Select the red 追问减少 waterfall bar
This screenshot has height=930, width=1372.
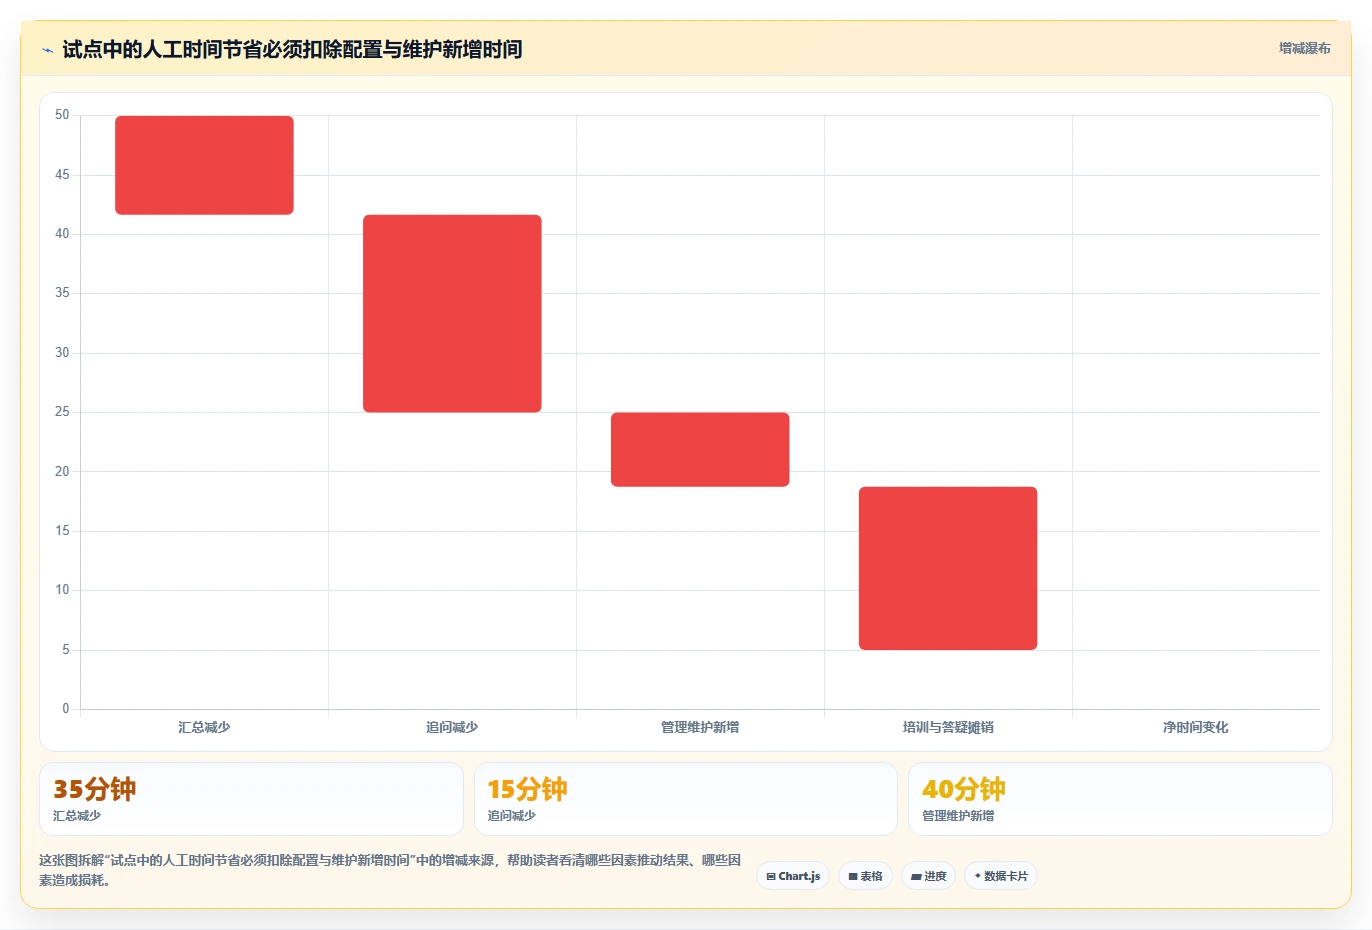(452, 313)
